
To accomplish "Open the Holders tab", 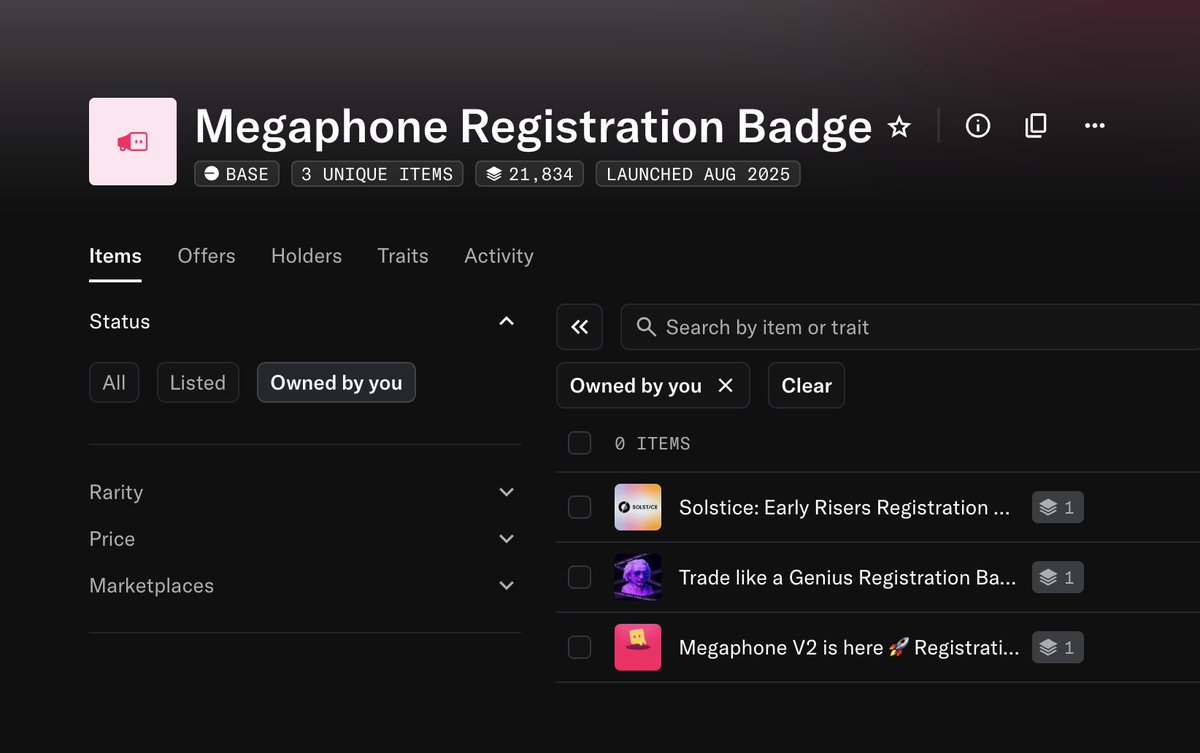I will [306, 256].
